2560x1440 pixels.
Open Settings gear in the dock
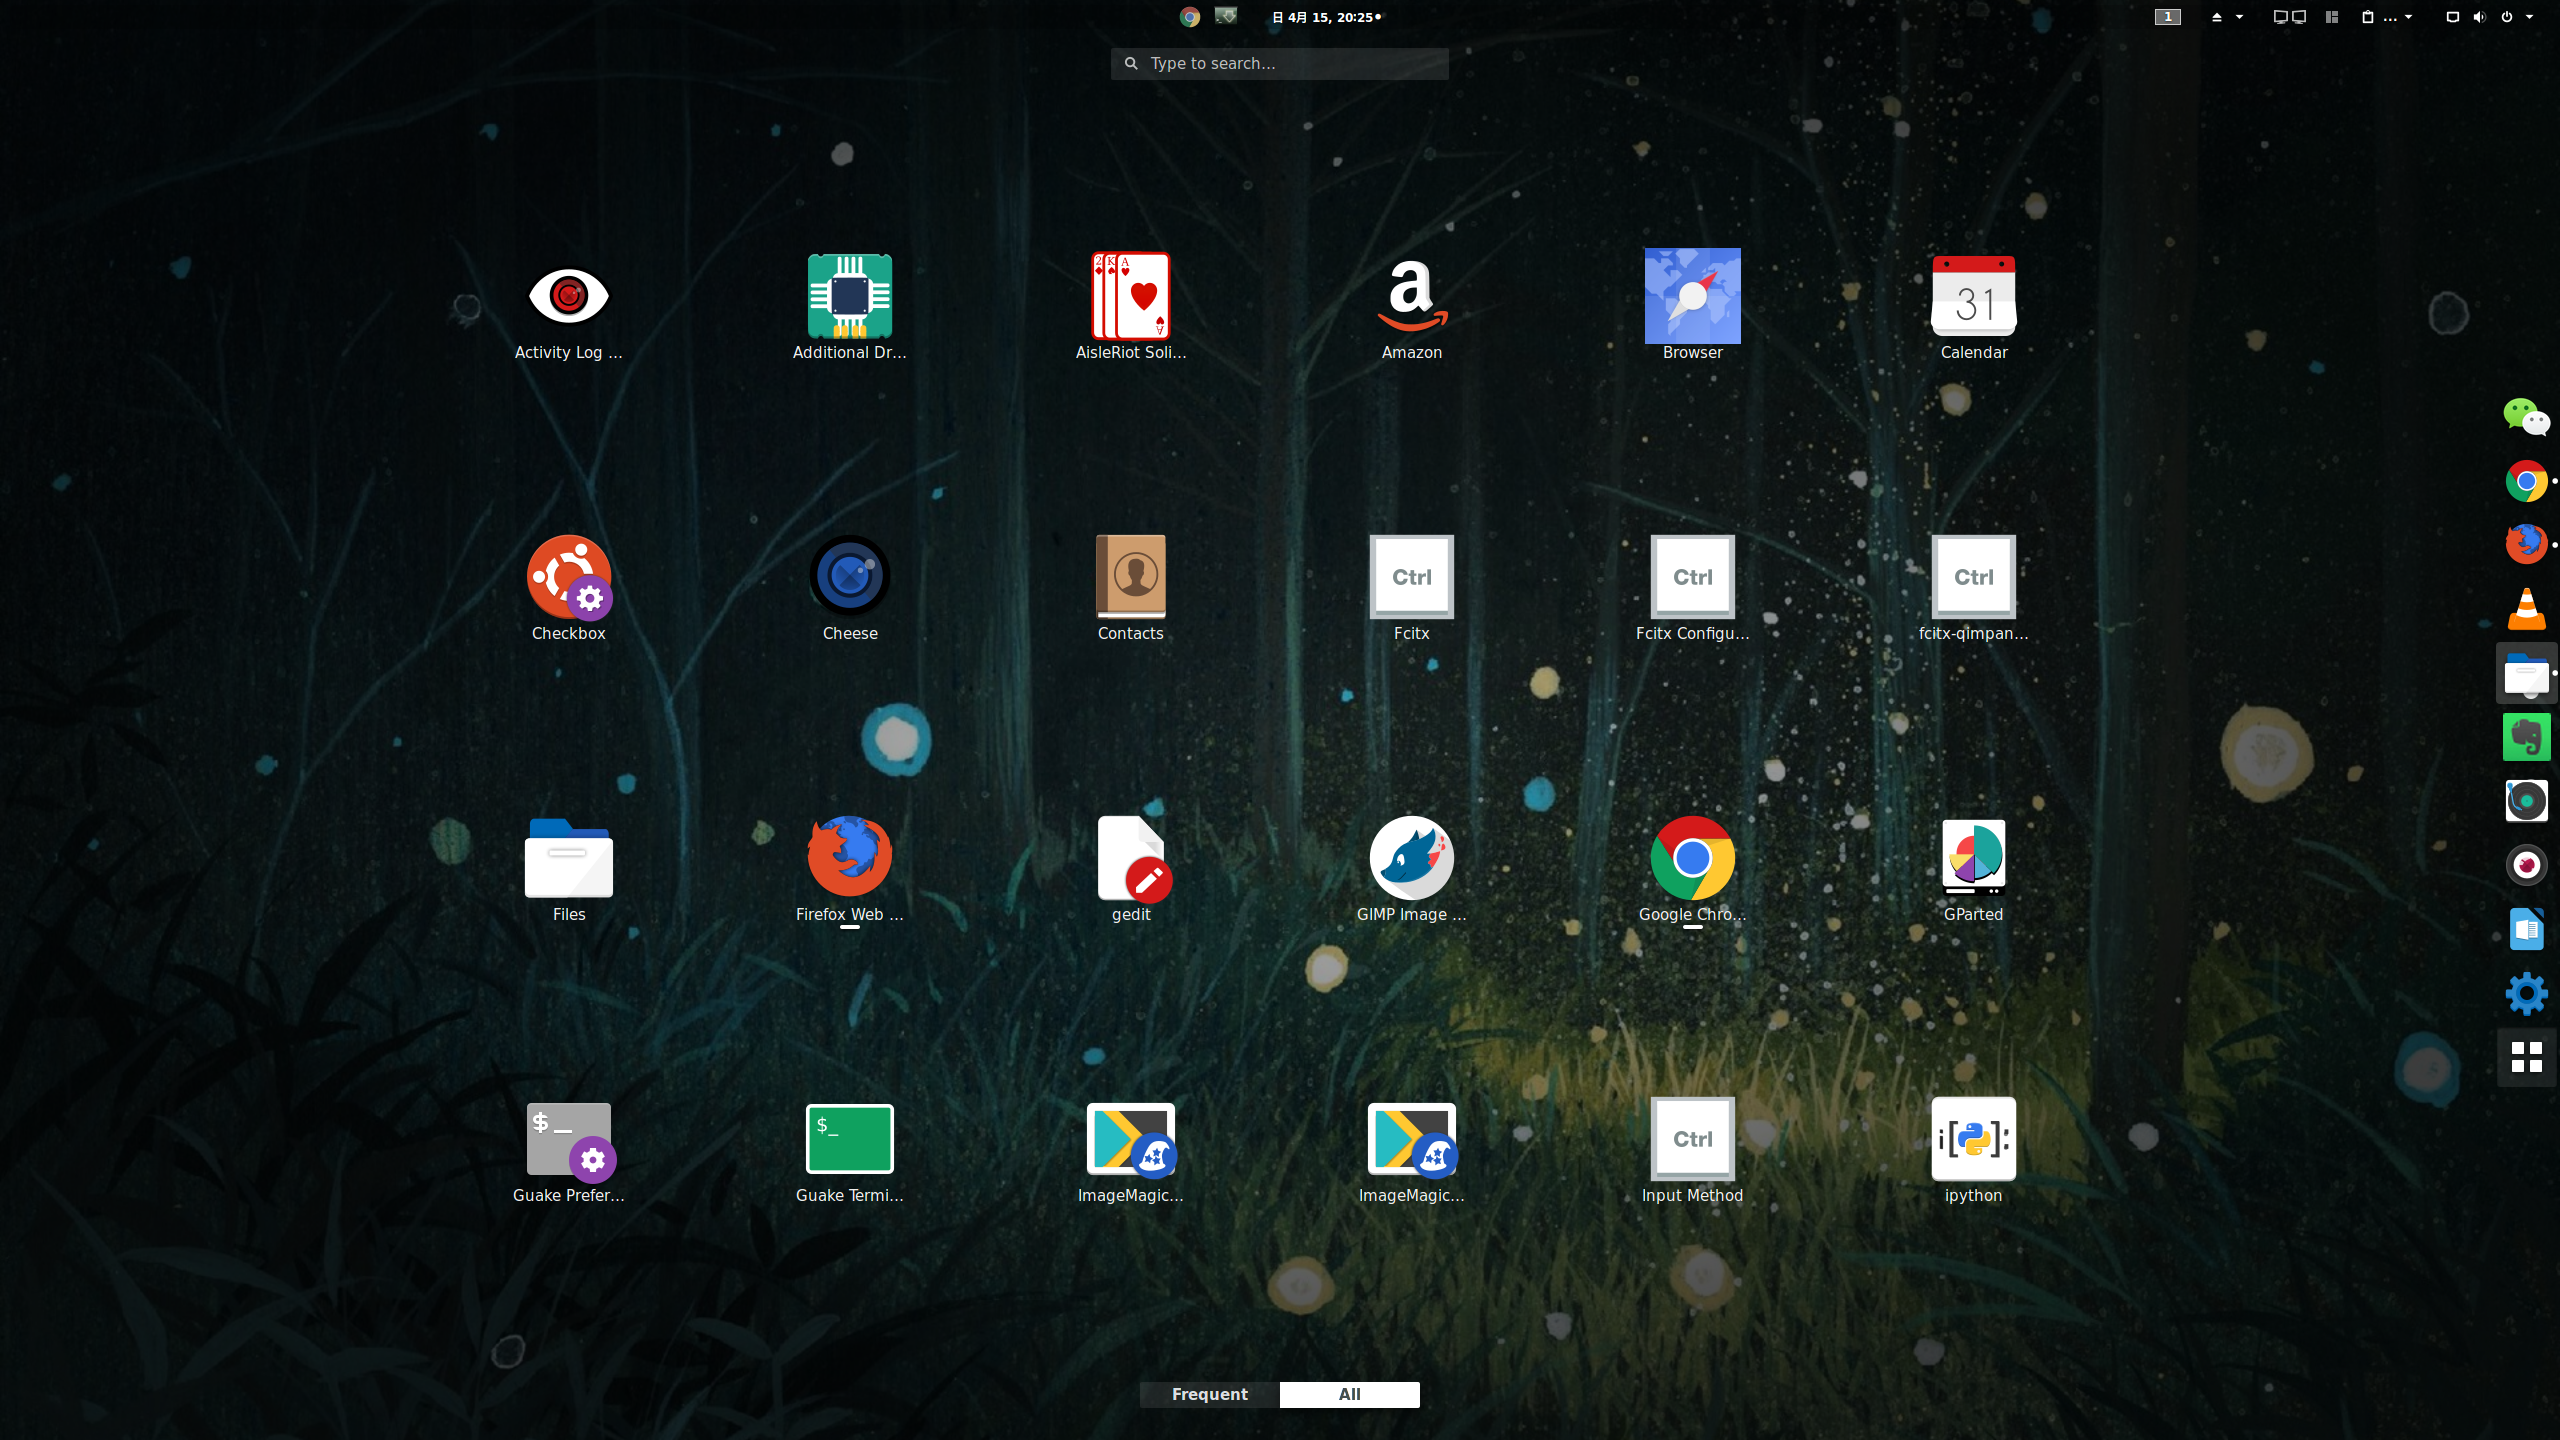2526,993
